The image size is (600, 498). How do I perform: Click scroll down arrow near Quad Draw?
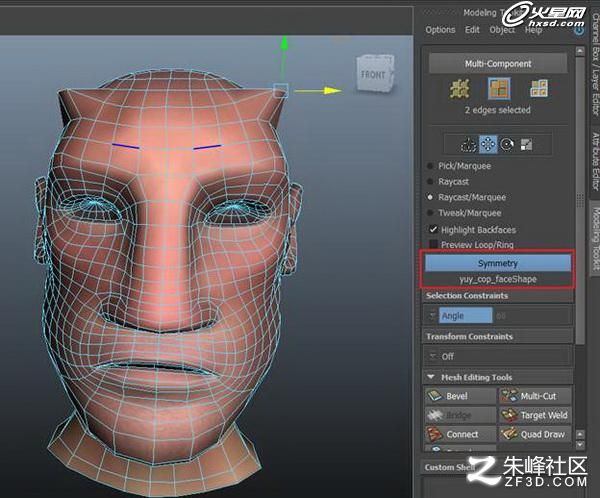click(580, 445)
